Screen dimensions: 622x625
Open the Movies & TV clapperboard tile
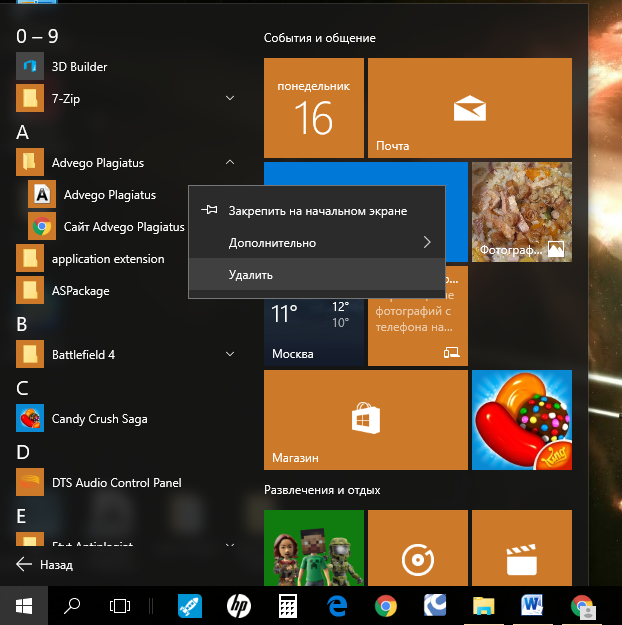click(x=520, y=556)
